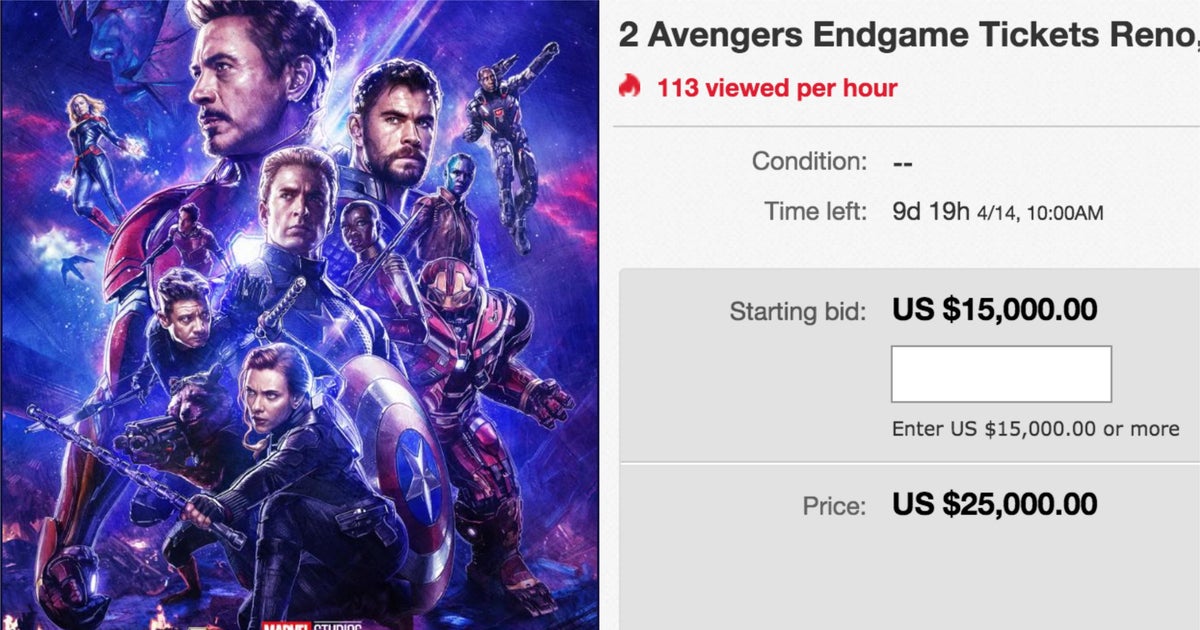The image size is (1200, 630).
Task: Click the 'Enter US $15,000.00 or more' hint
Action: (x=1035, y=429)
